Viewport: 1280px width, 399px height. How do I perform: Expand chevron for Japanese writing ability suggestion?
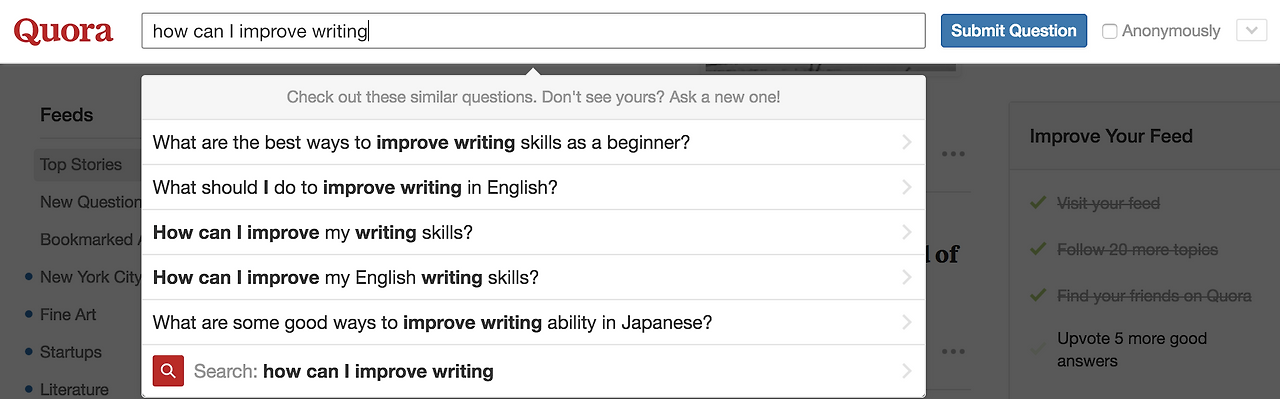907,322
